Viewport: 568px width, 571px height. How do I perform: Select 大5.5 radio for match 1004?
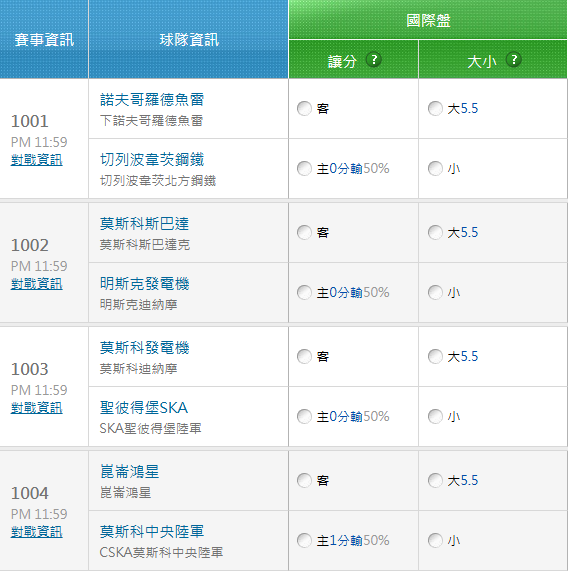tap(435, 480)
